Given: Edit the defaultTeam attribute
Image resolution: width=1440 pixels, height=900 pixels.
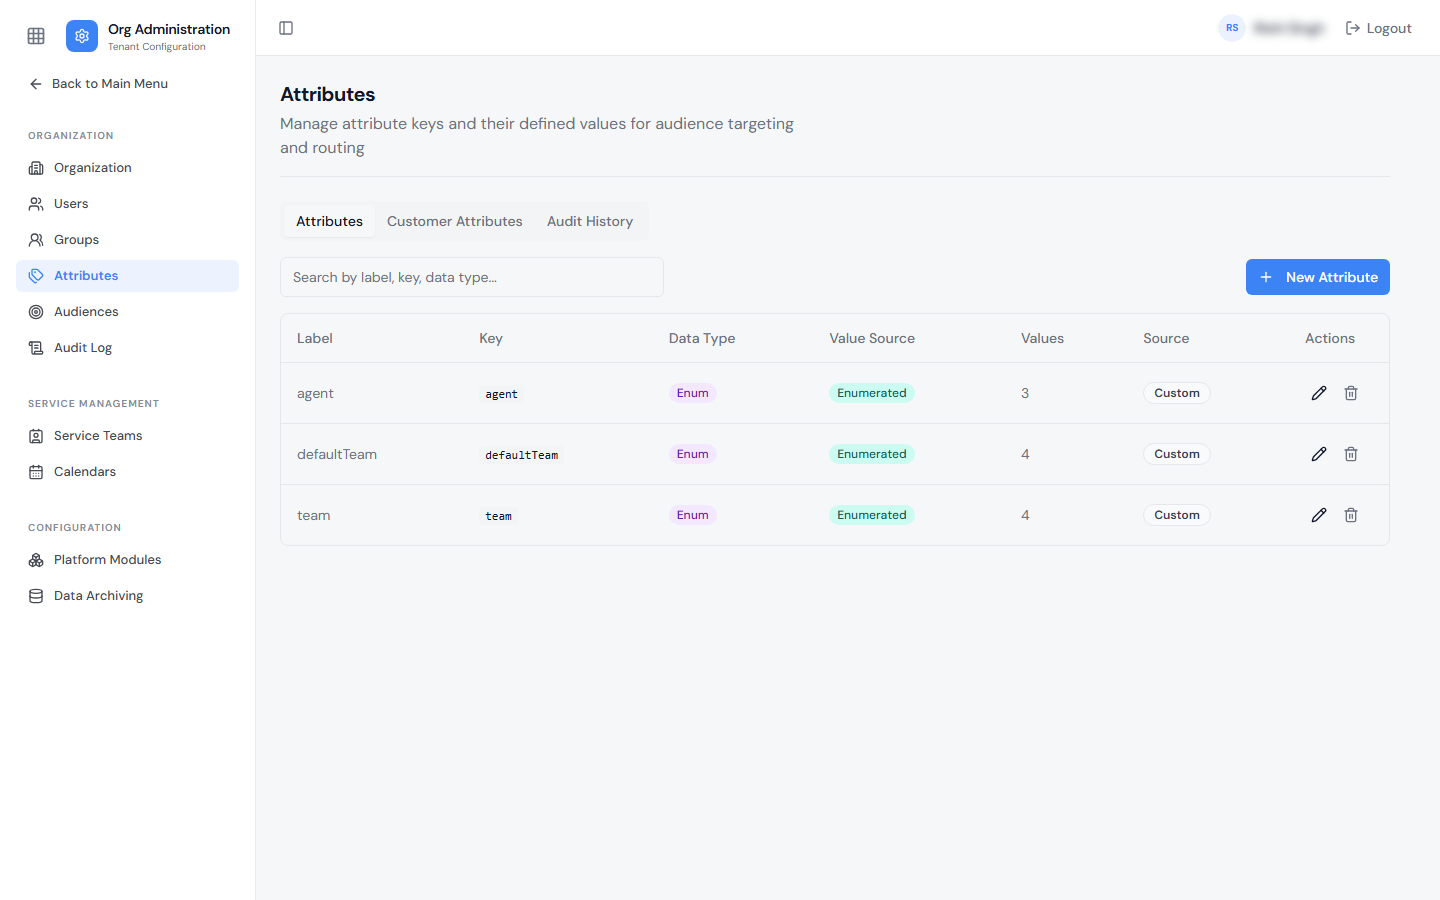Looking at the screenshot, I should coord(1319,454).
